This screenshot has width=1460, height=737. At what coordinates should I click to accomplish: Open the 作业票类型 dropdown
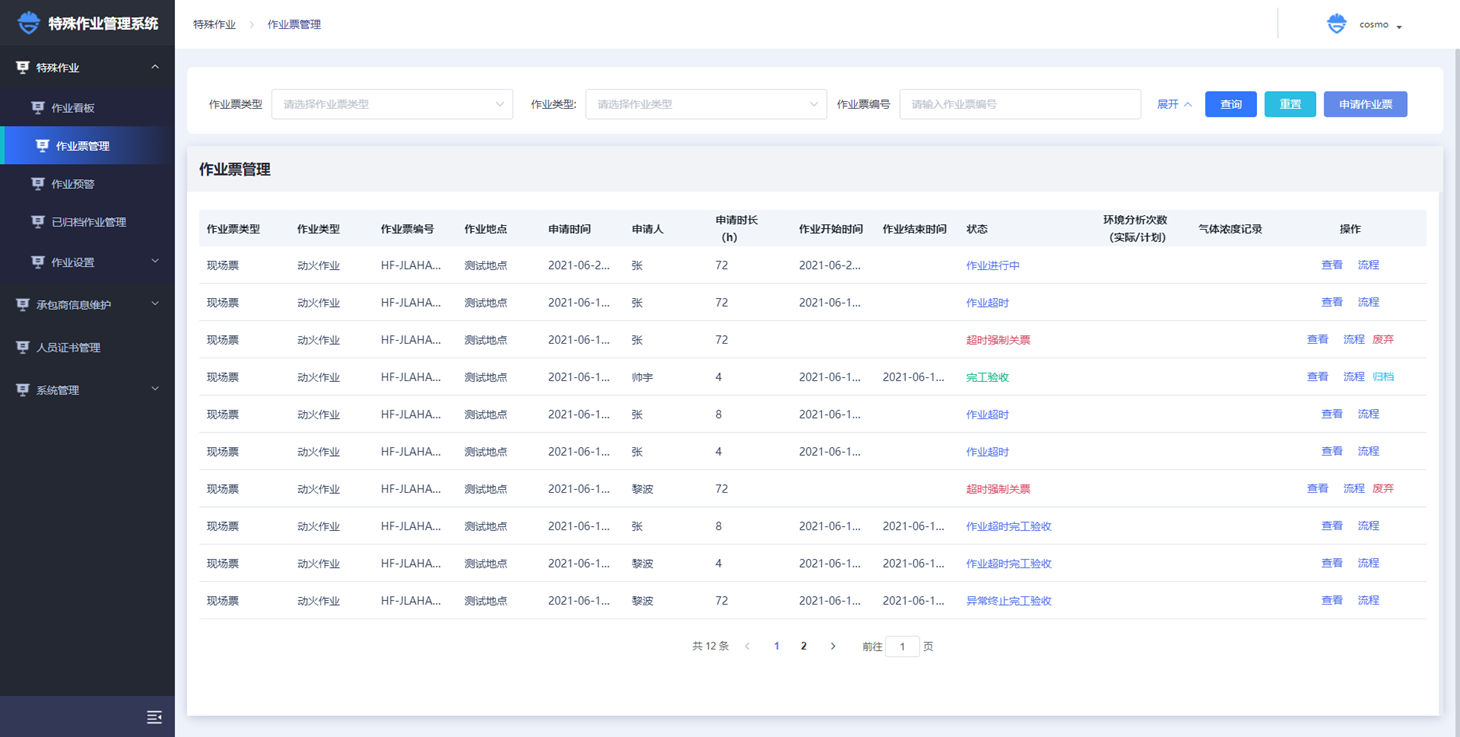click(392, 104)
